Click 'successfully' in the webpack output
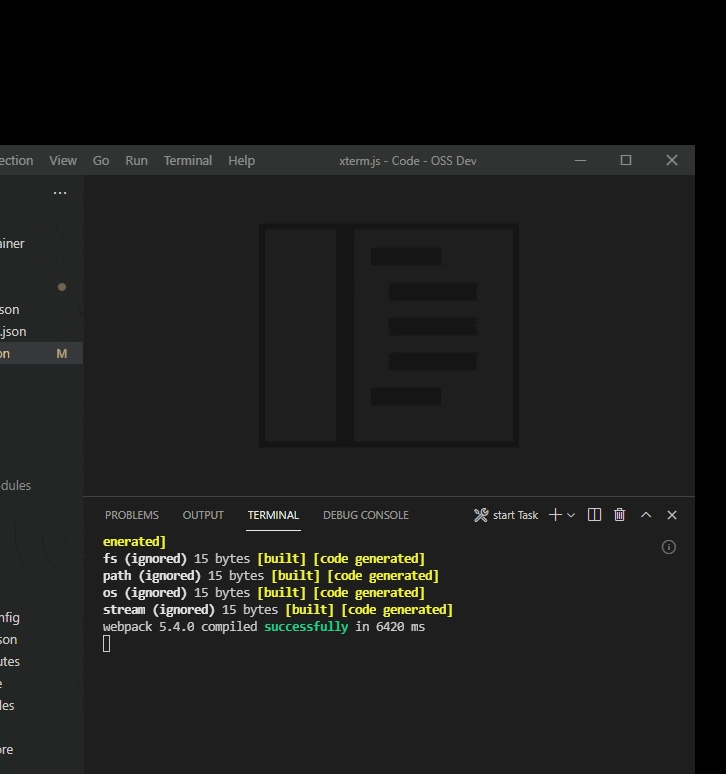 coord(306,627)
